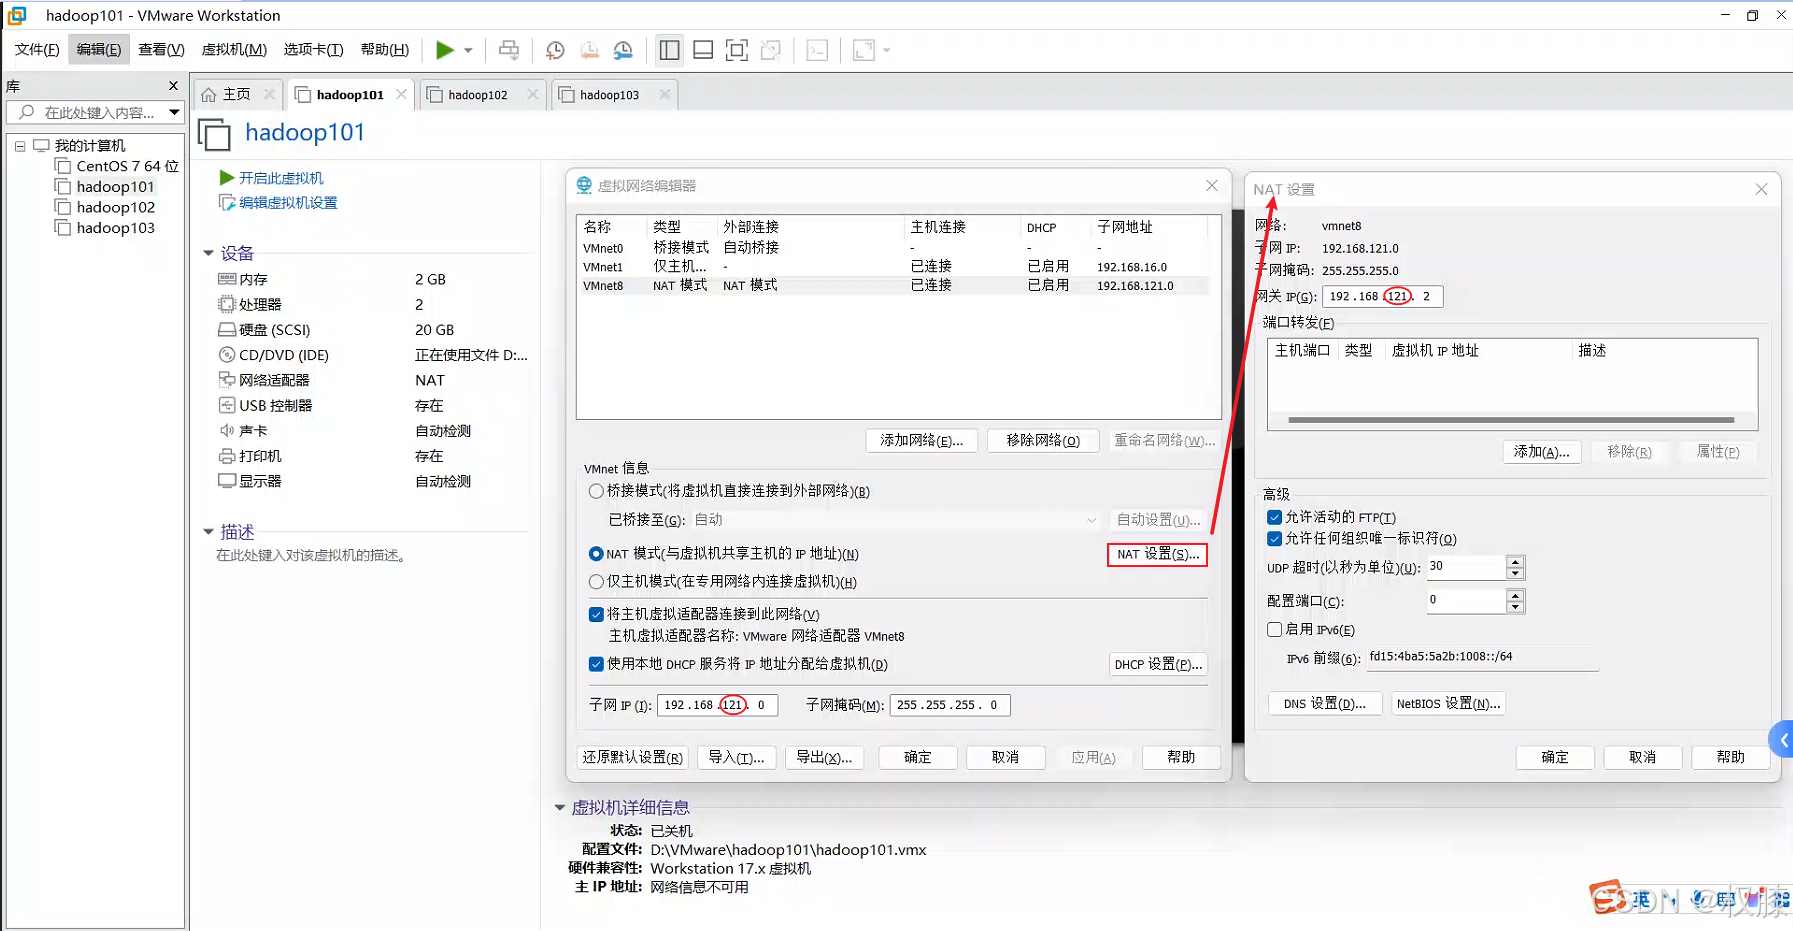Click the 编辑虚拟机设置 link
1793x931 pixels.
[x=288, y=203]
